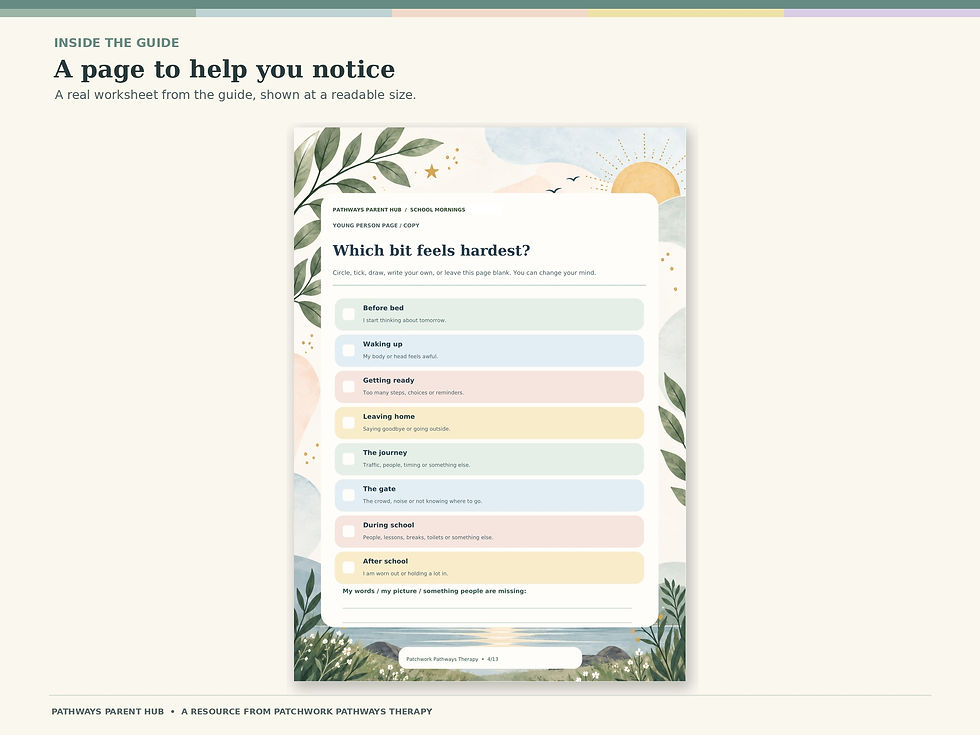980x735 pixels.
Task: Click the text "I start thinking about tomorrow."
Action: [x=404, y=321]
